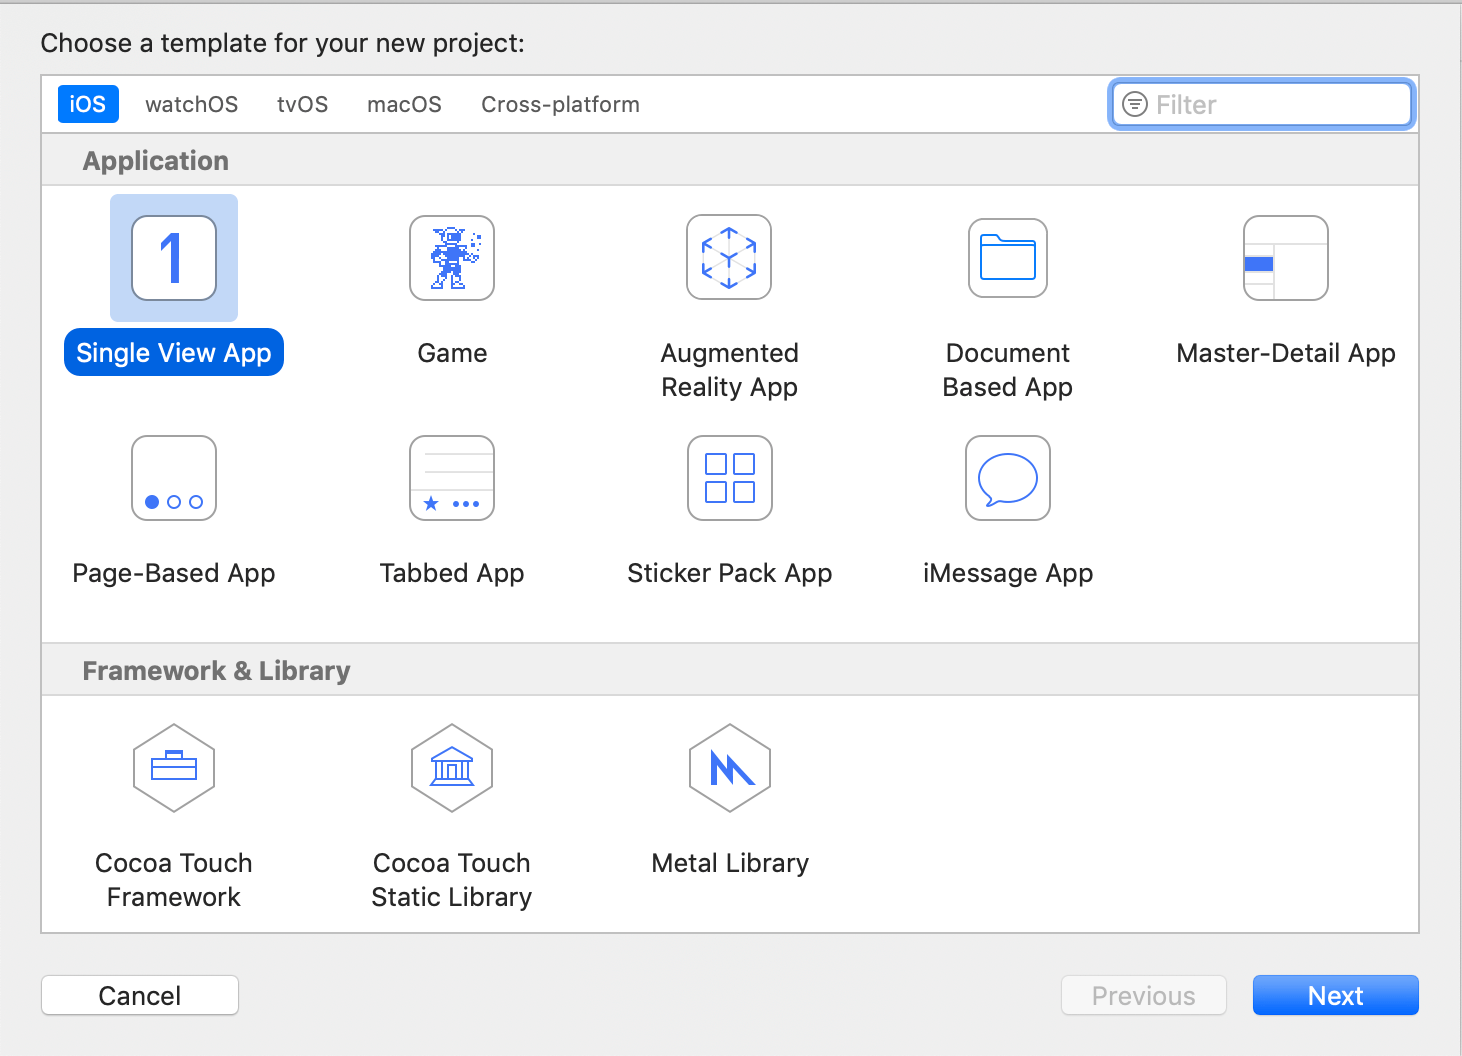Pick the Master-Detail App template
Image resolution: width=1462 pixels, height=1056 pixels.
tap(1285, 258)
